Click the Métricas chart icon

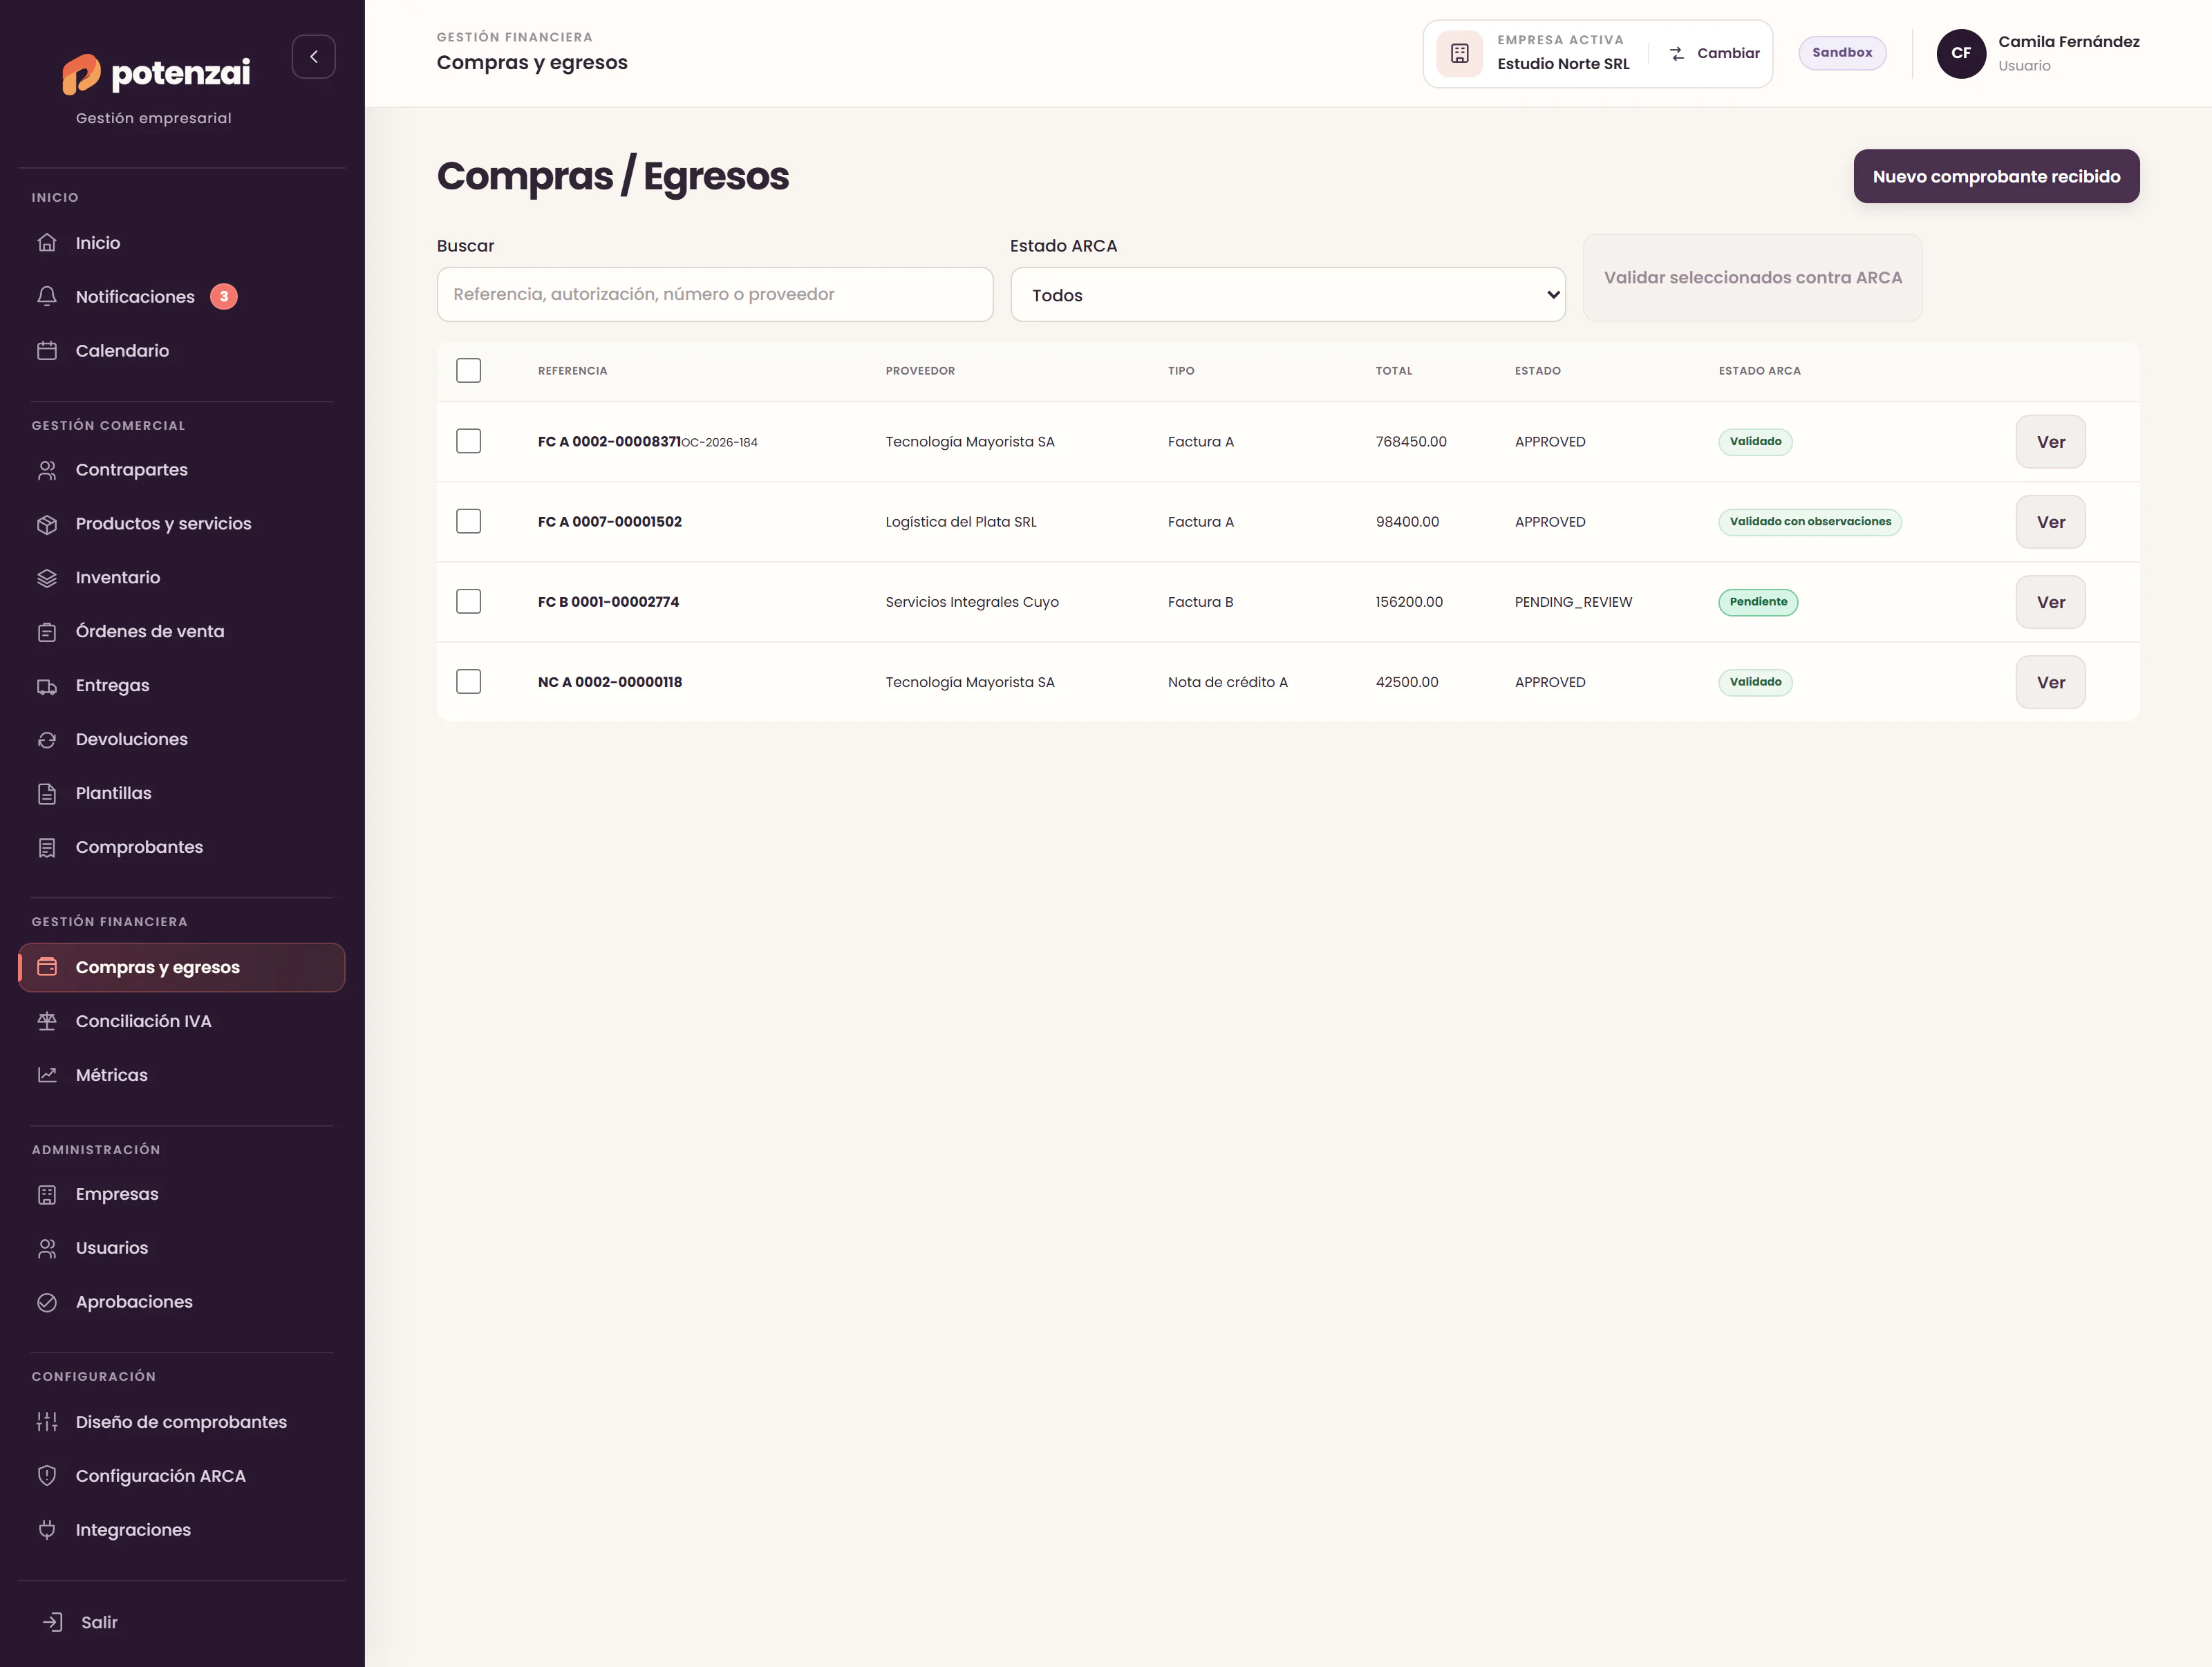47,1075
